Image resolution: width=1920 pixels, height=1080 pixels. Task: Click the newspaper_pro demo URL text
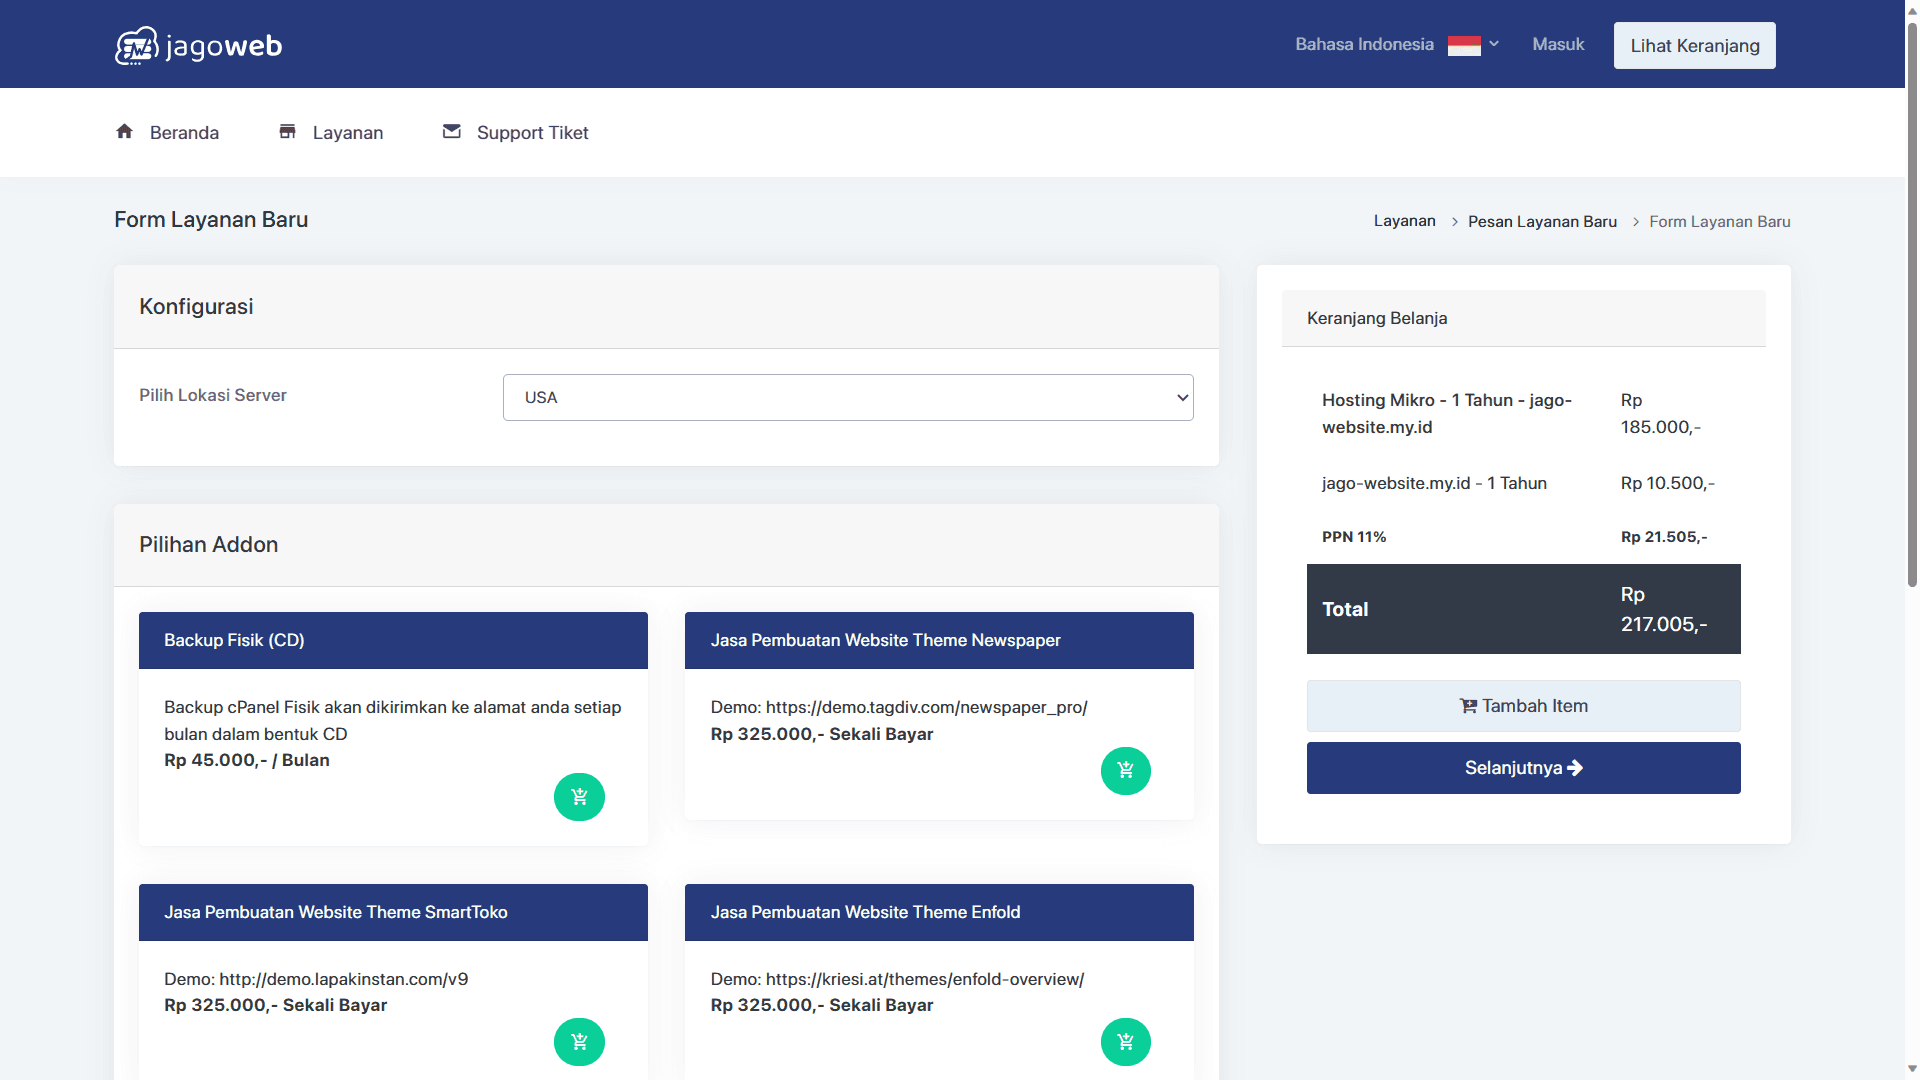point(926,707)
